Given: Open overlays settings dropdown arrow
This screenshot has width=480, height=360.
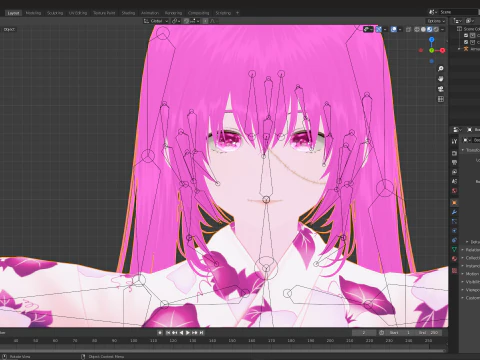Looking at the screenshot, I should 400,29.
